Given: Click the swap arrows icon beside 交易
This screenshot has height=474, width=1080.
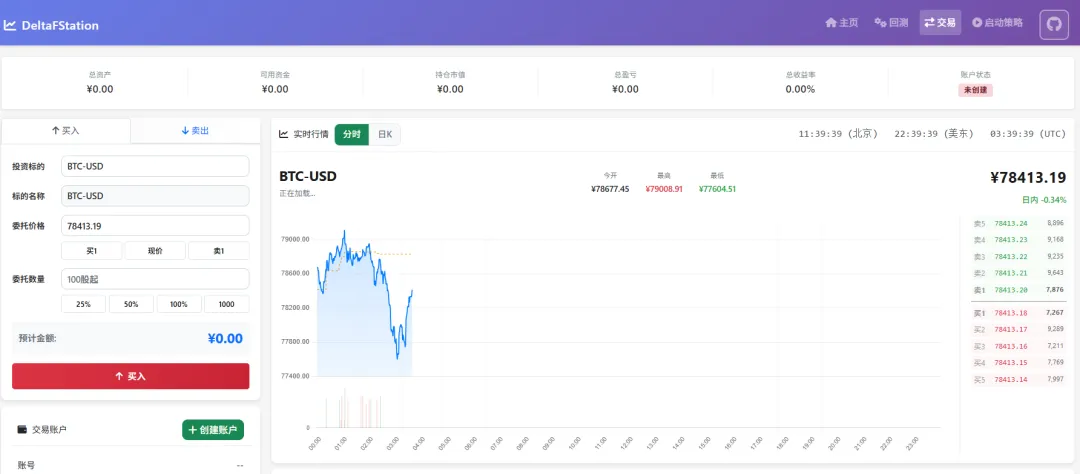Looking at the screenshot, I should (x=929, y=23).
